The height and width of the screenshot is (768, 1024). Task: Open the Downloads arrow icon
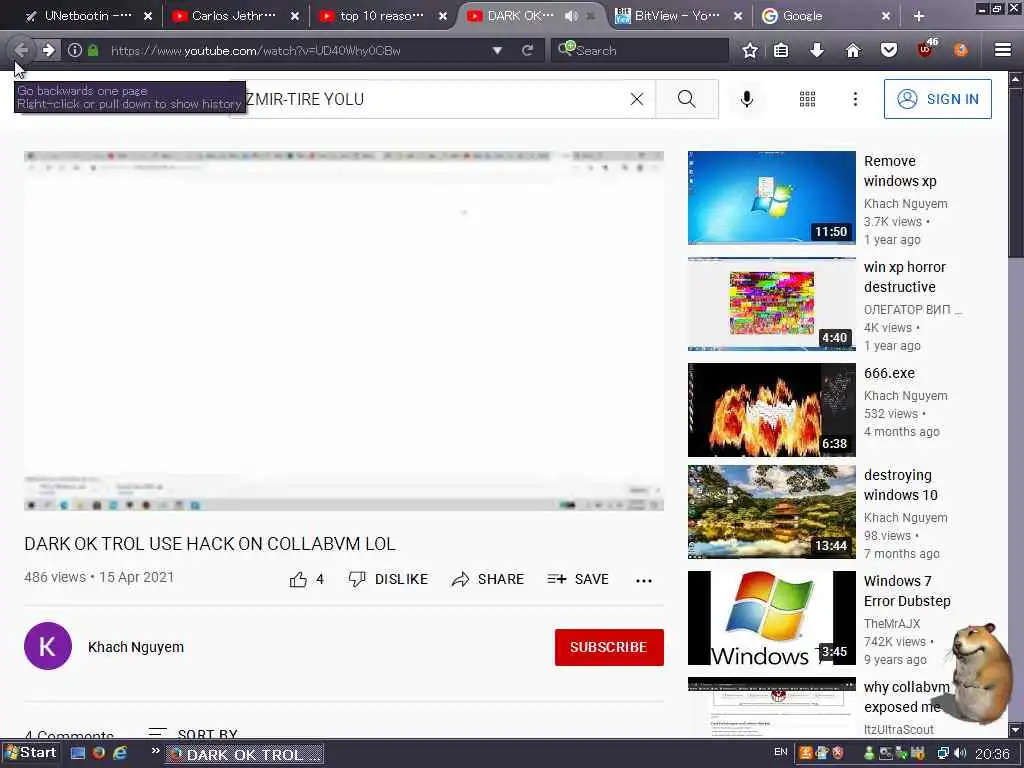tap(816, 50)
